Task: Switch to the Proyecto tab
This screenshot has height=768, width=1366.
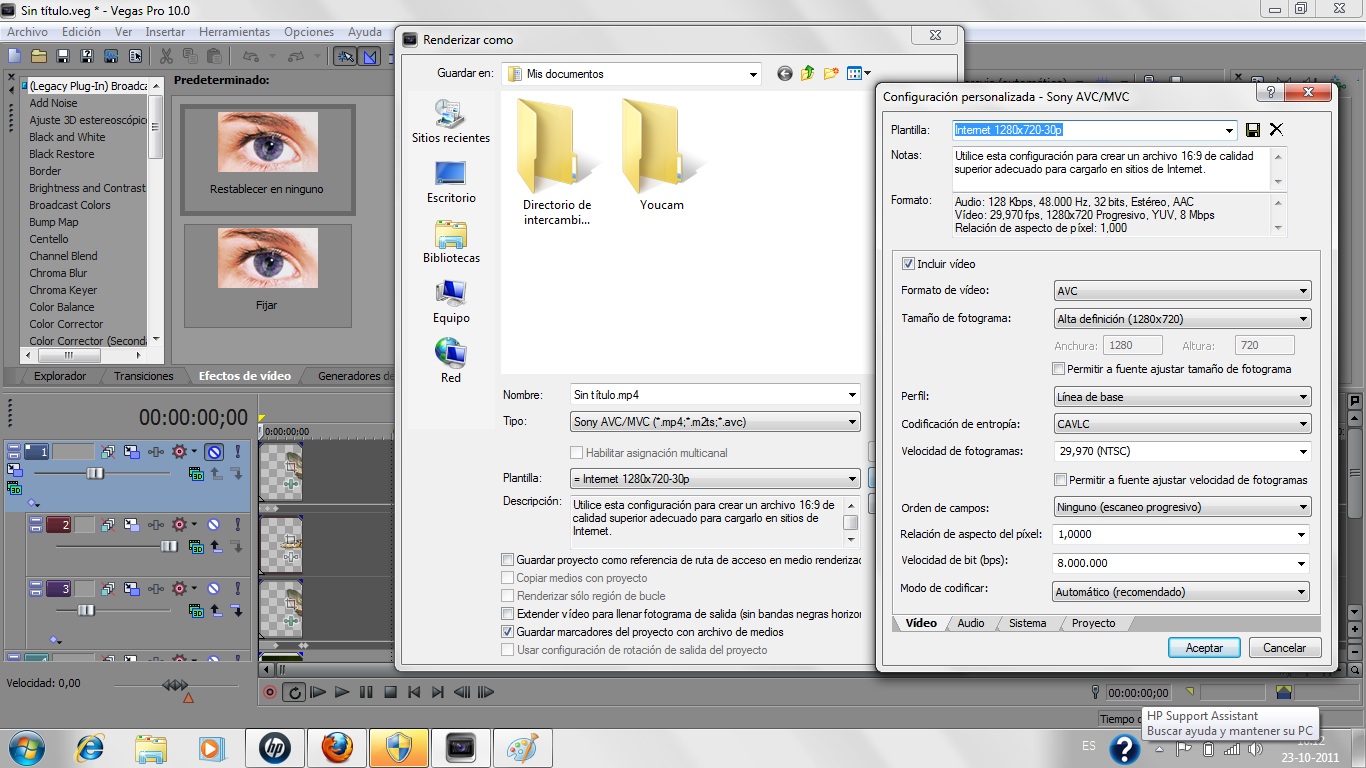Action: pos(1093,623)
